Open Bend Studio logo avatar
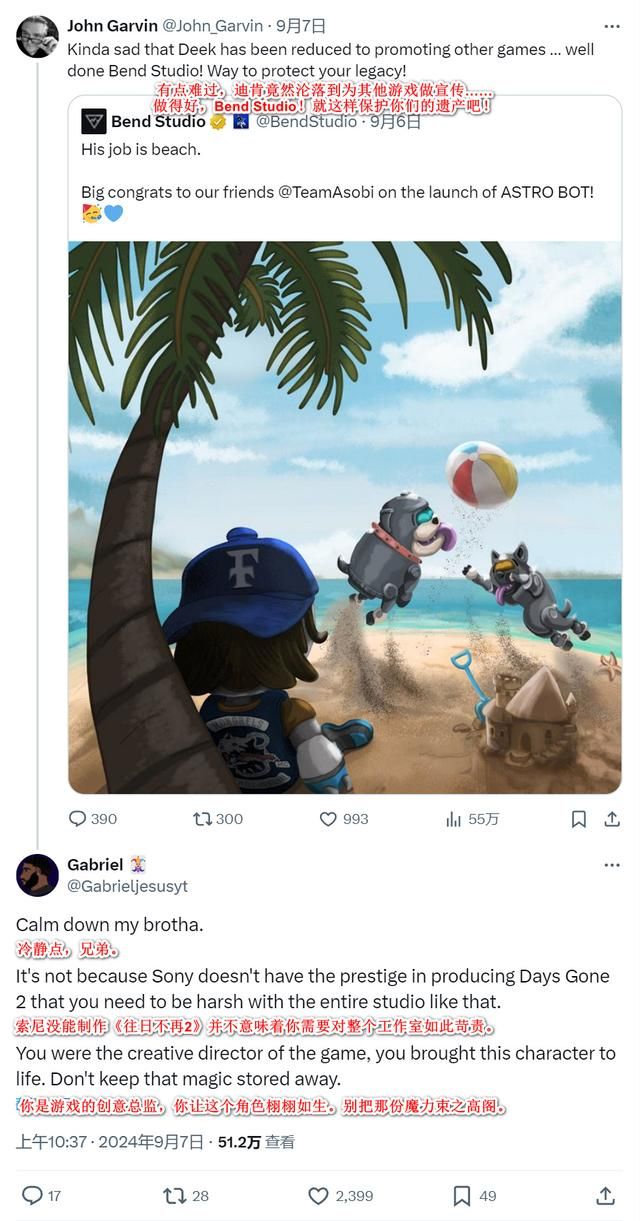The image size is (640, 1221). 94,122
